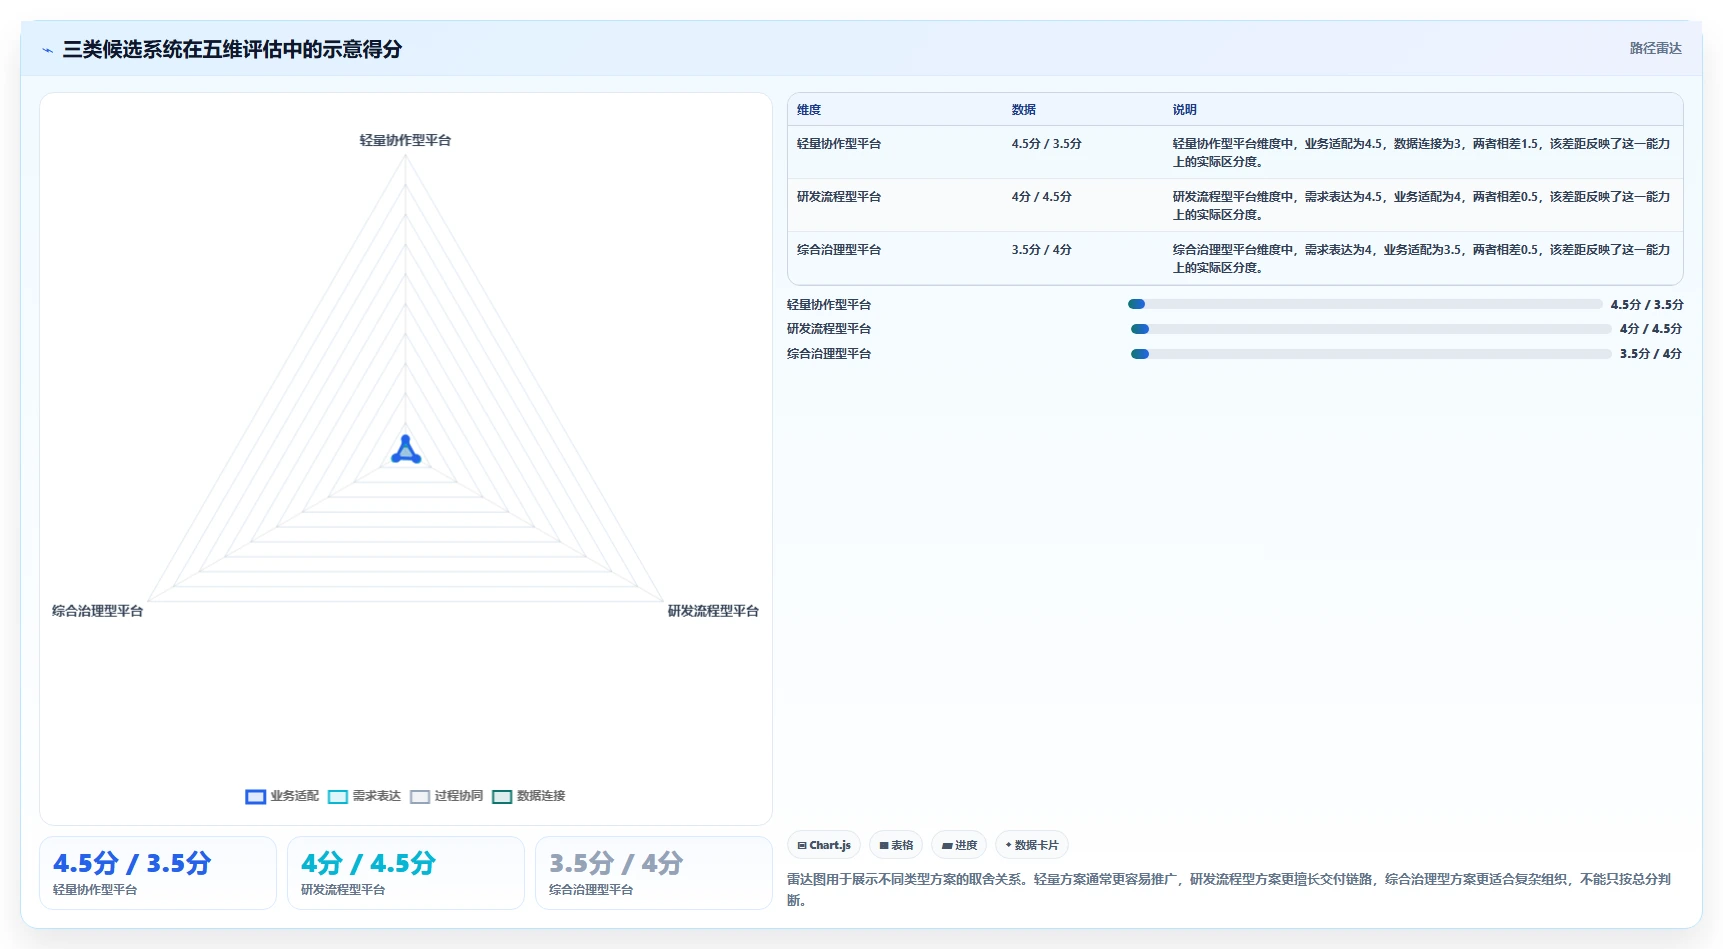This screenshot has height=949, width=1723.
Task: Click the 进度 chip
Action: click(x=959, y=845)
